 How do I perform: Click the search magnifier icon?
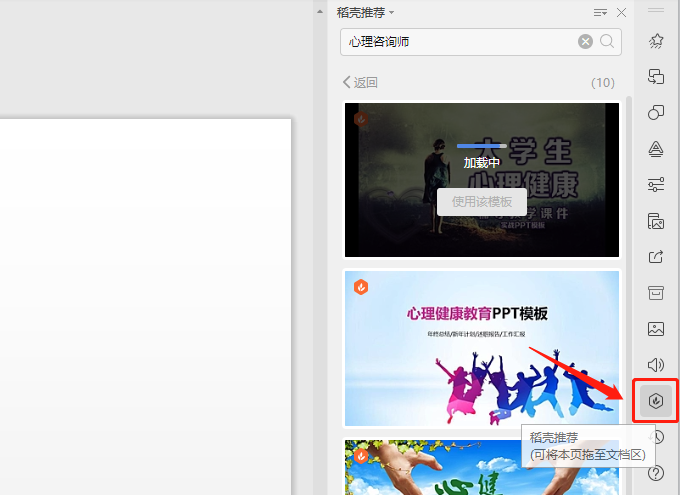pyautogui.click(x=608, y=41)
